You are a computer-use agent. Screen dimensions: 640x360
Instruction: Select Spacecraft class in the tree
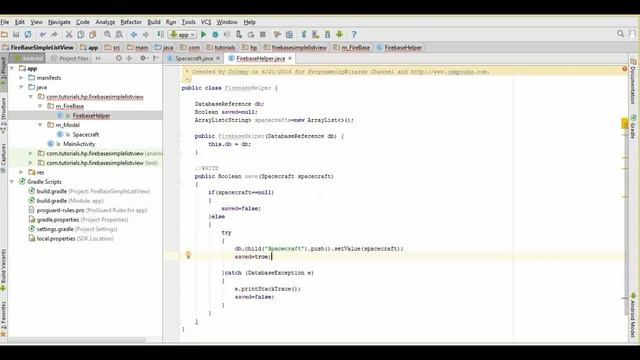[85, 134]
